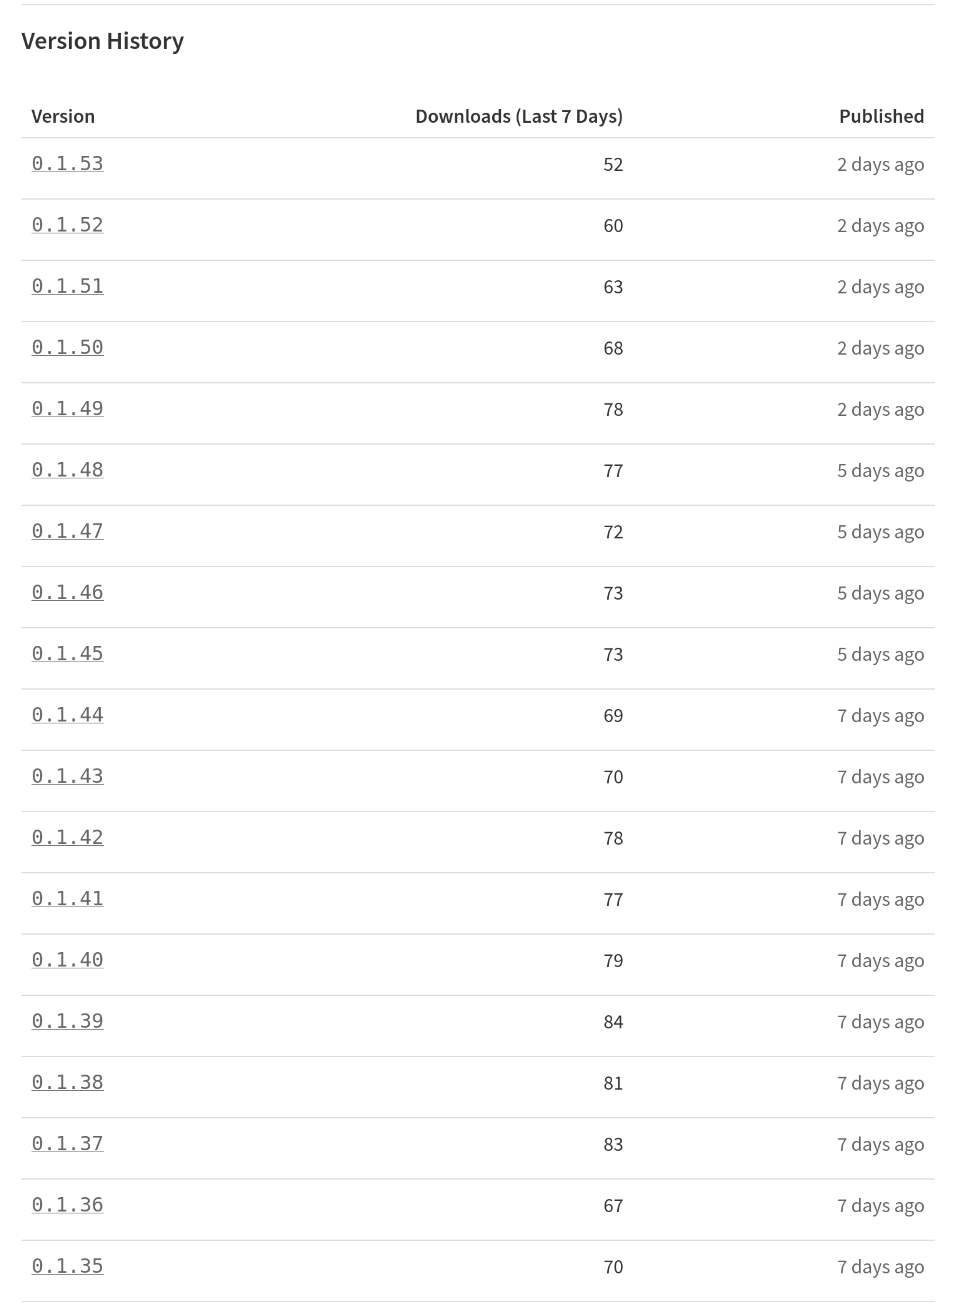
Task: Click the Downloads (Last 7 Days) column header
Action: (519, 116)
